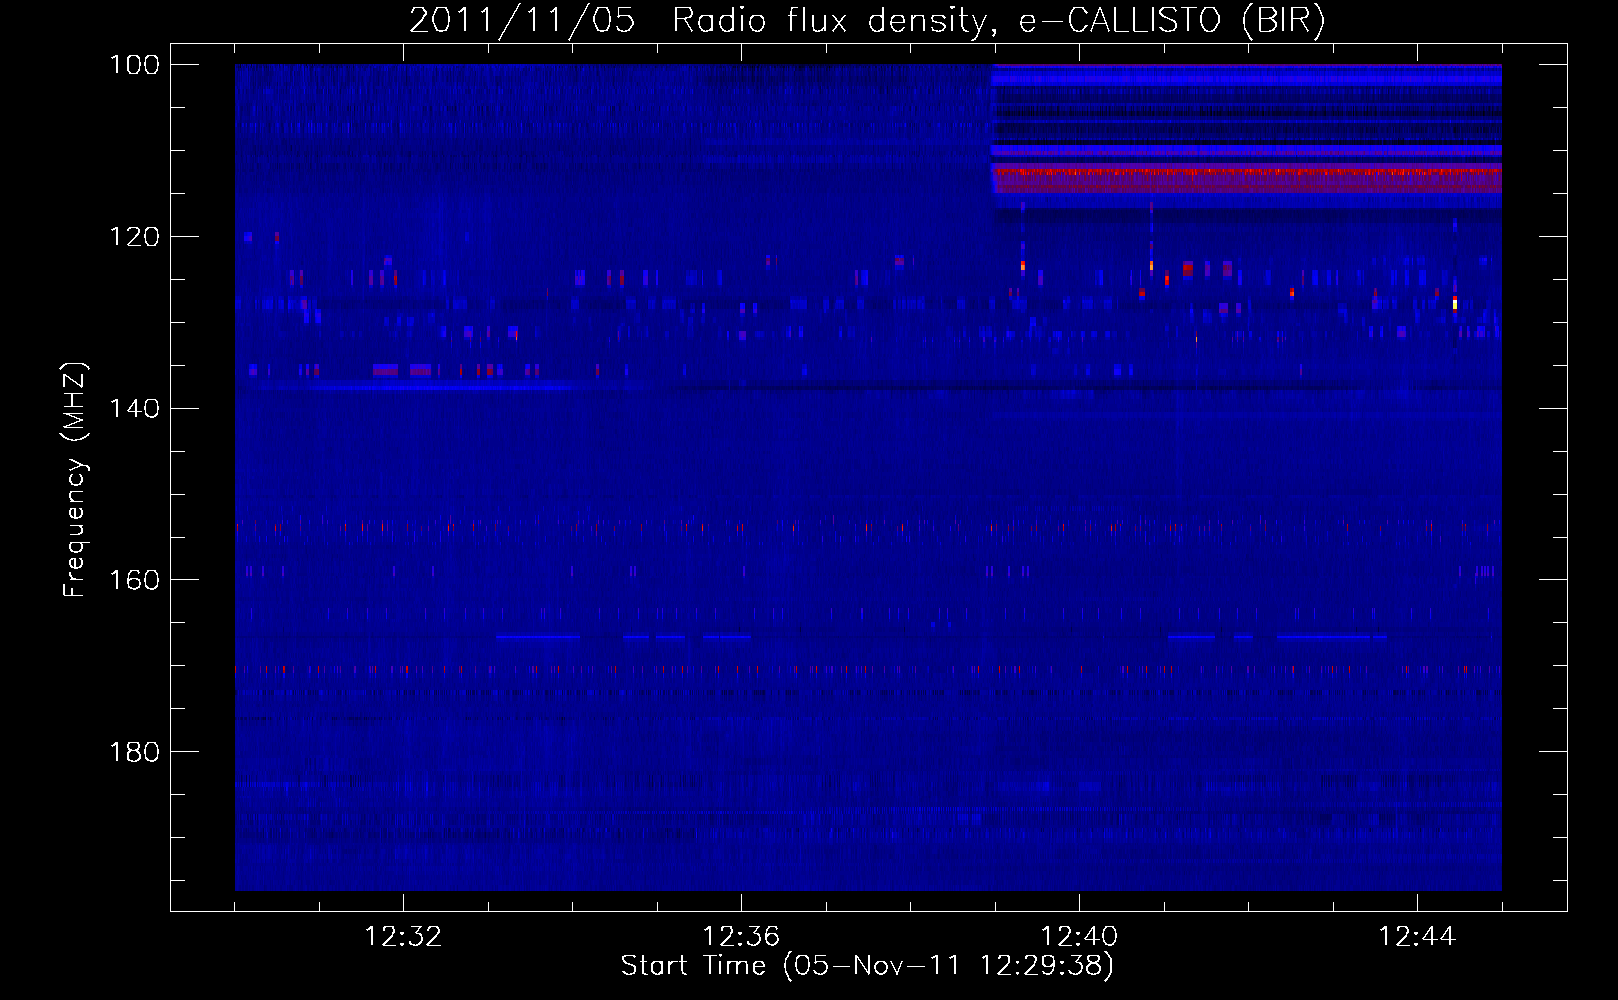Click the '12:32' time tick label
The width and height of the screenshot is (1618, 1000).
(403, 937)
